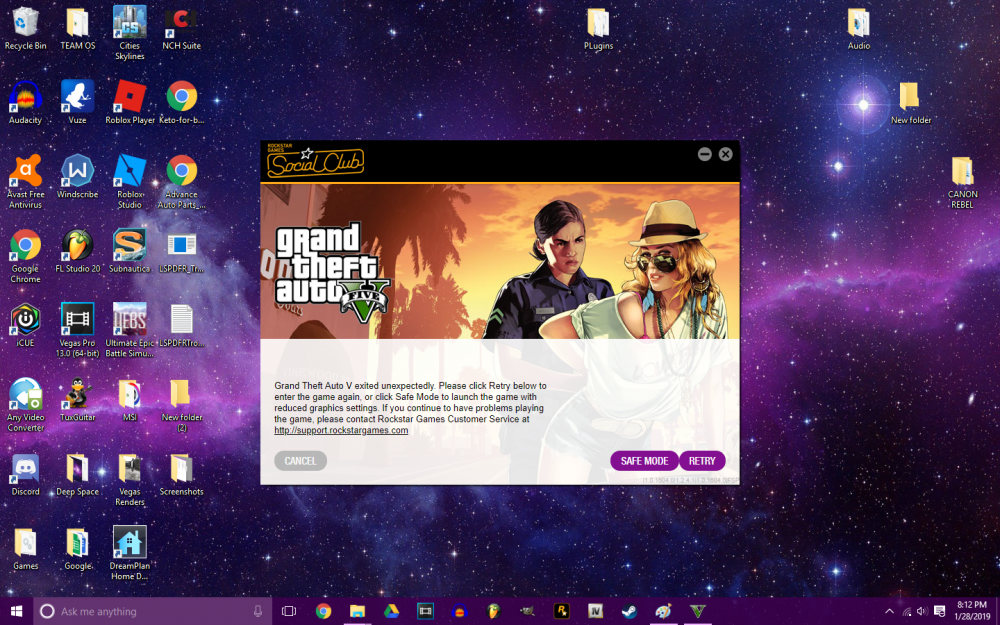This screenshot has height=625, width=1000.
Task: Open Audacity from the desktop
Action: click(x=24, y=100)
